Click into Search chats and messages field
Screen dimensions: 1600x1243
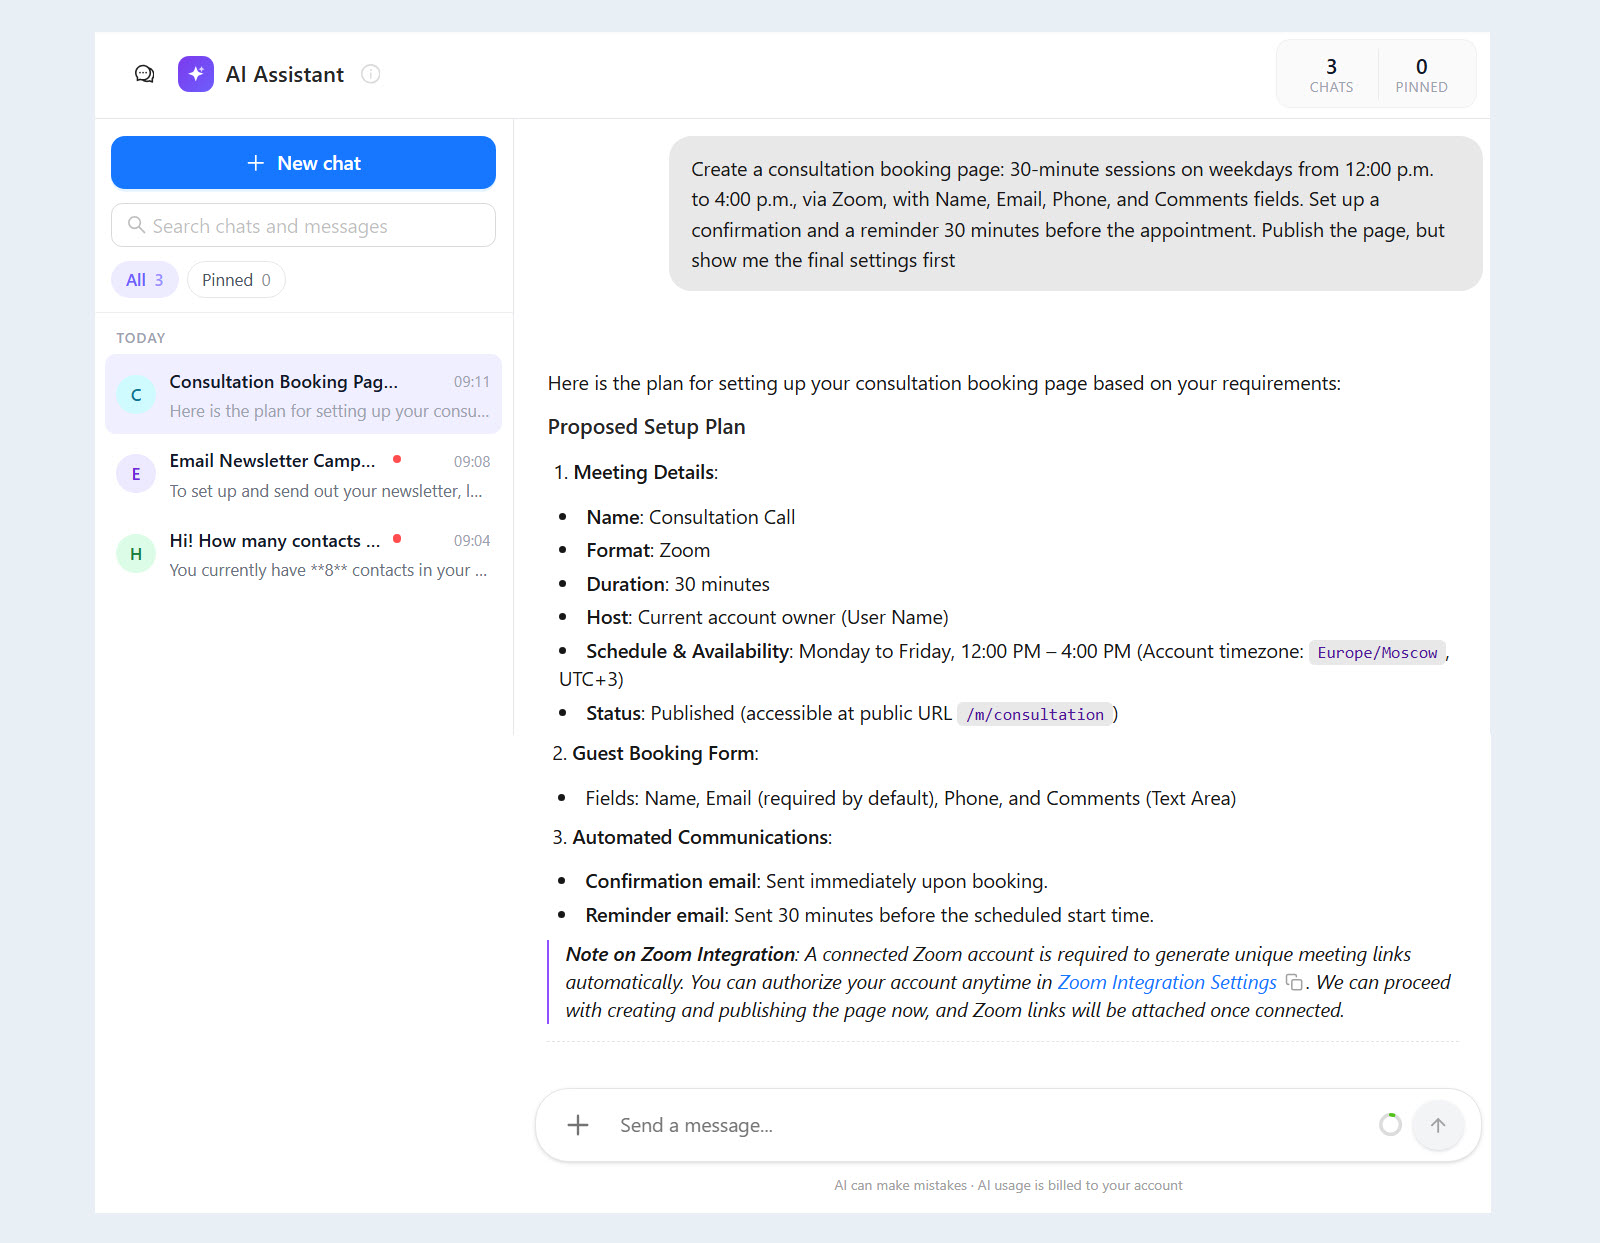[303, 226]
